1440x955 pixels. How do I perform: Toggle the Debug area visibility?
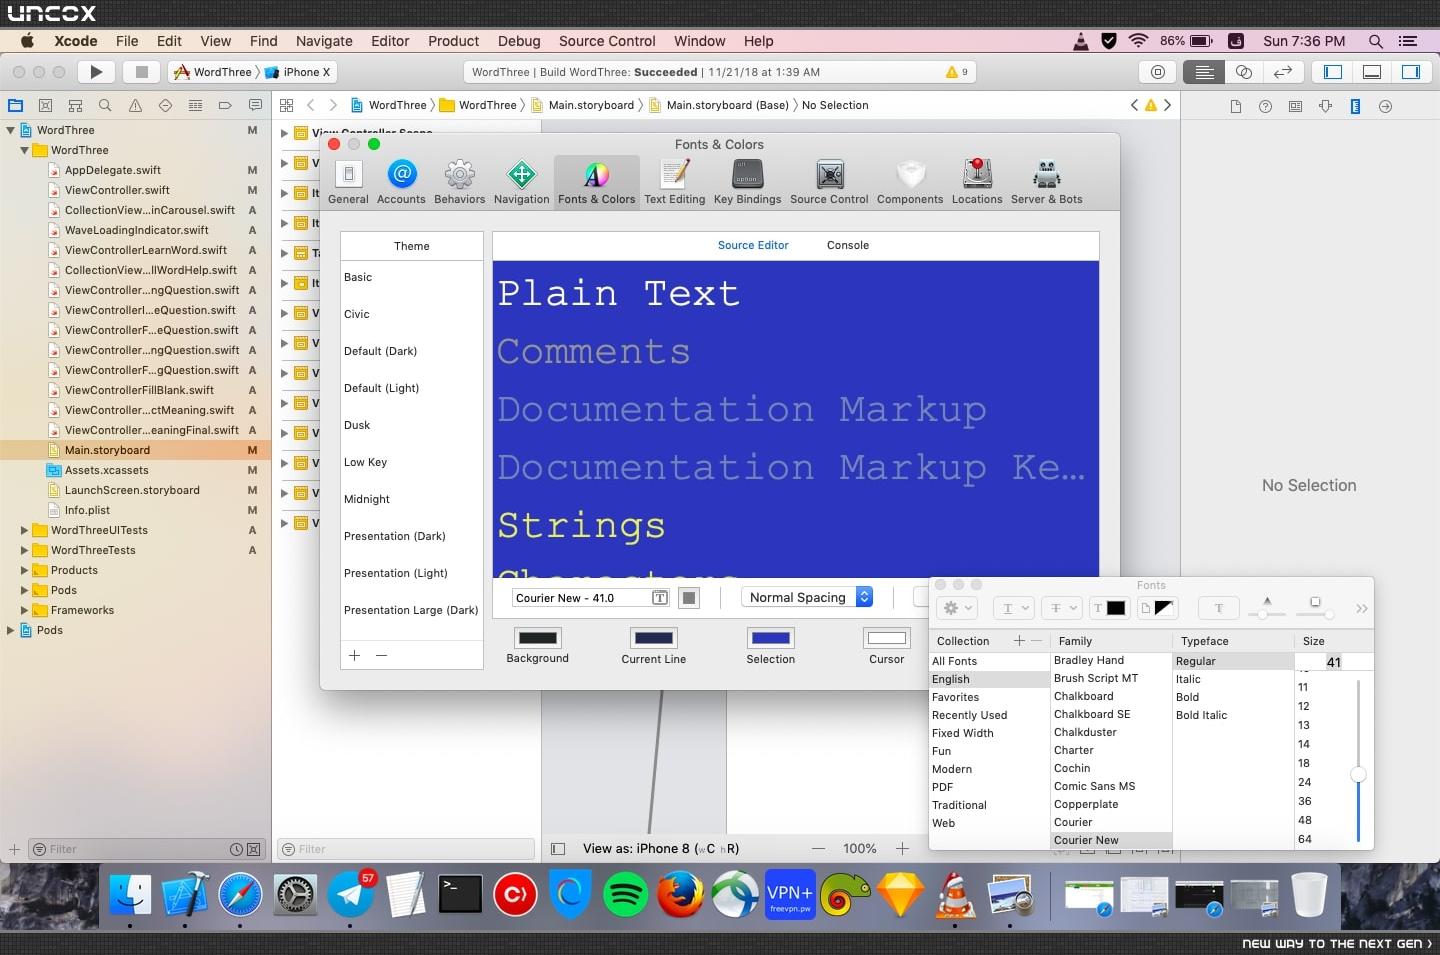(1372, 72)
